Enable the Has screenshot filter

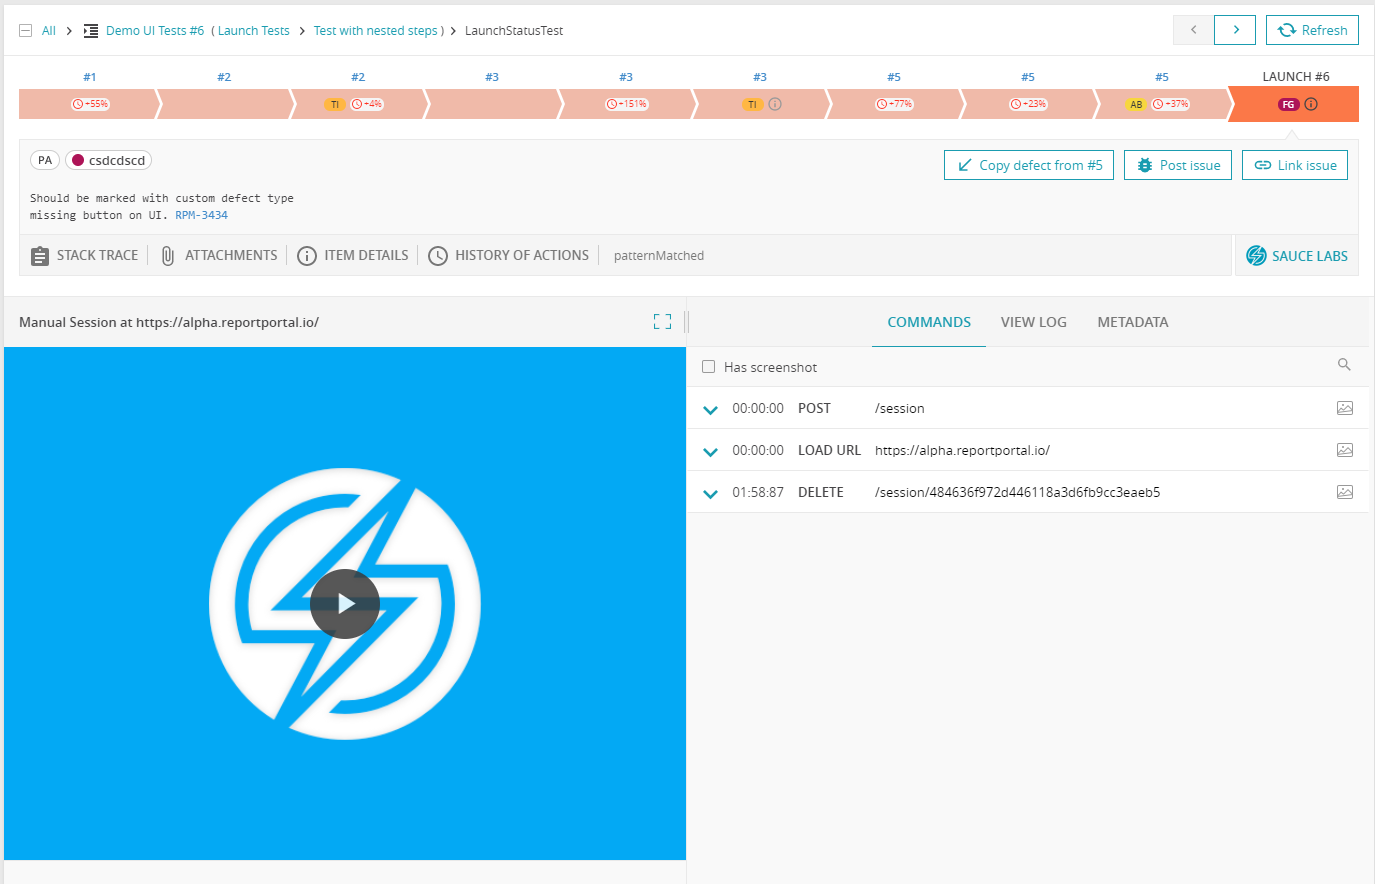point(709,366)
